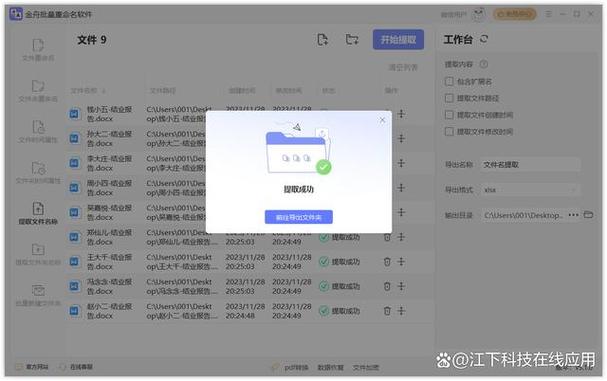Open the 导出格式 xlsx dropdown
The height and width of the screenshot is (381, 607).
pos(530,190)
